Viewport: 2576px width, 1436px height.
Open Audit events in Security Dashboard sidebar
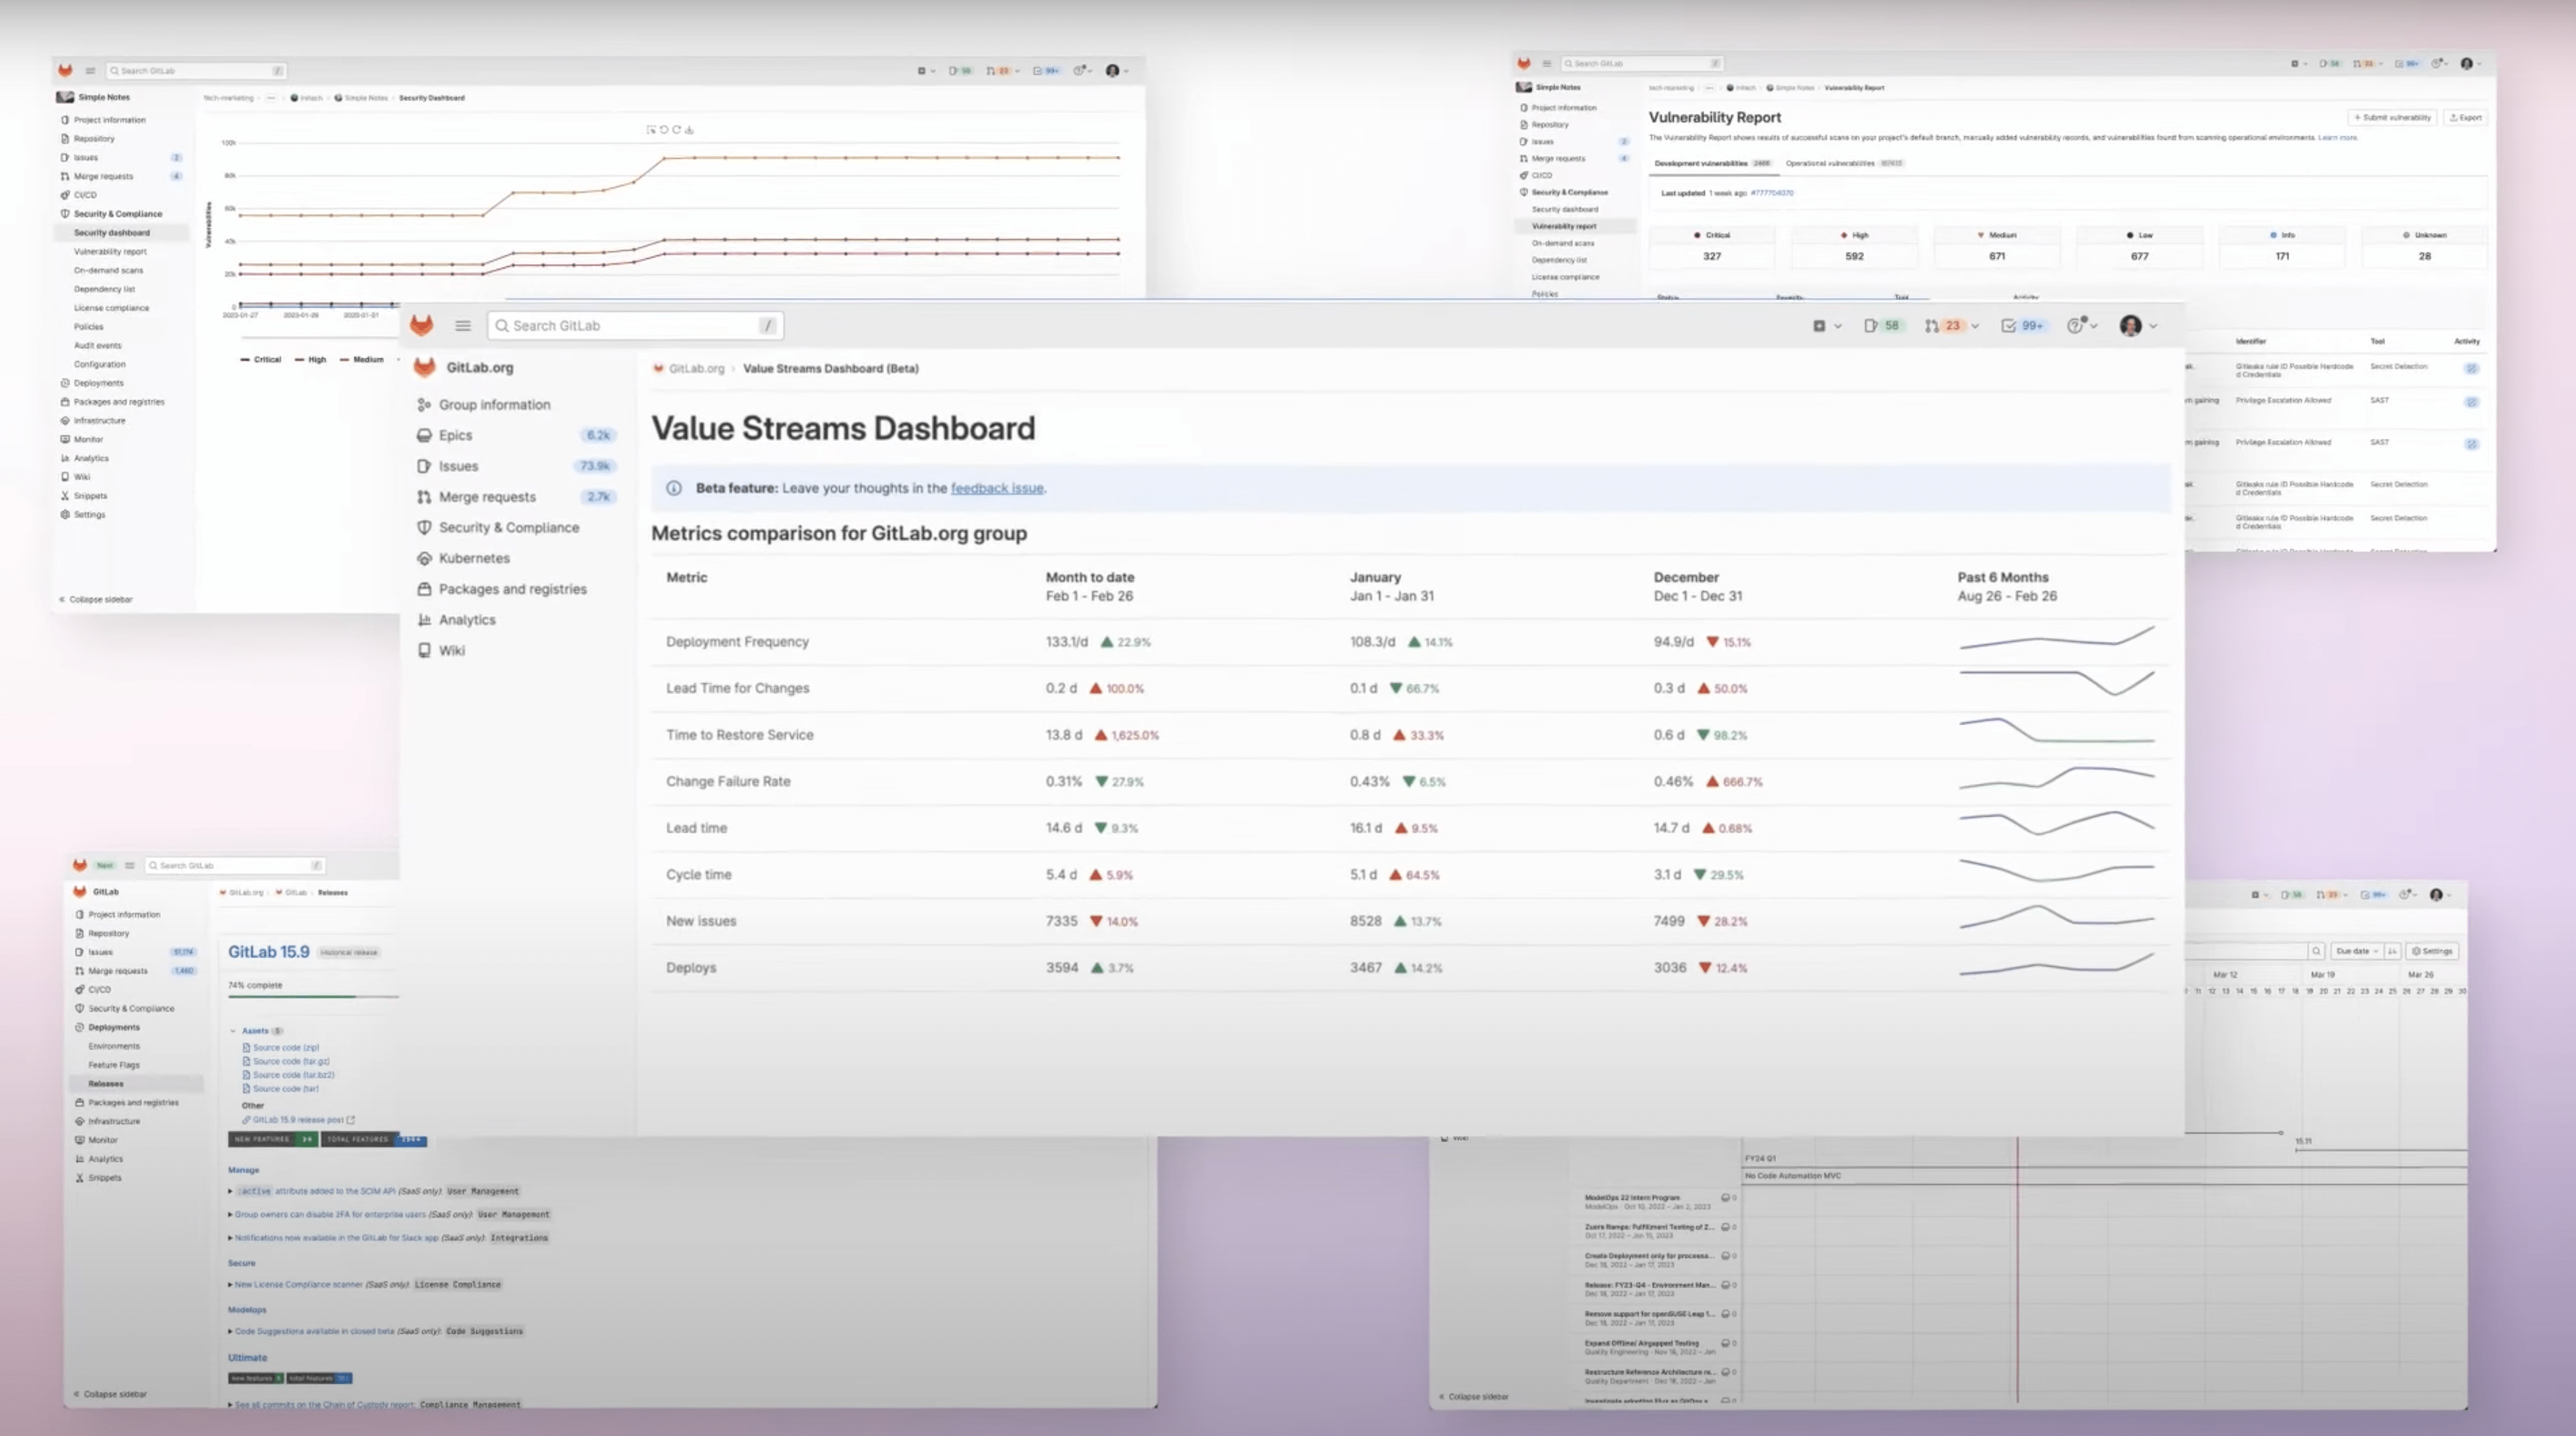pyautogui.click(x=97, y=345)
